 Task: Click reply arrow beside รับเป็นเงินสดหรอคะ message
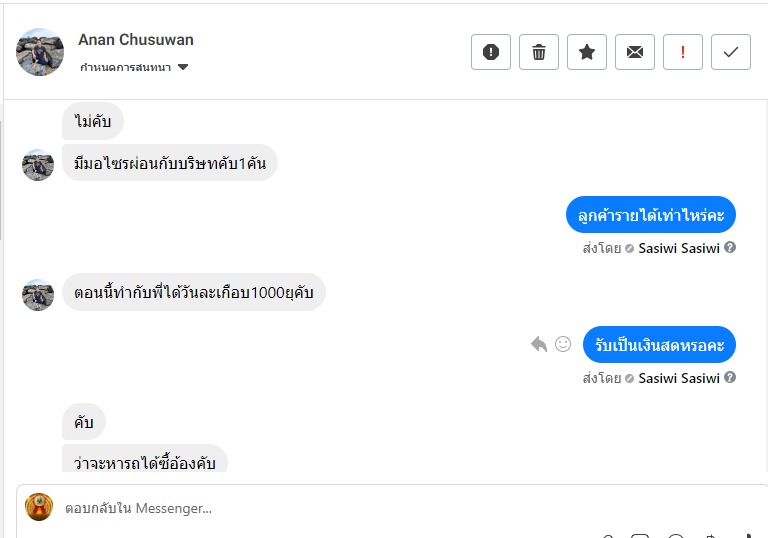click(539, 344)
